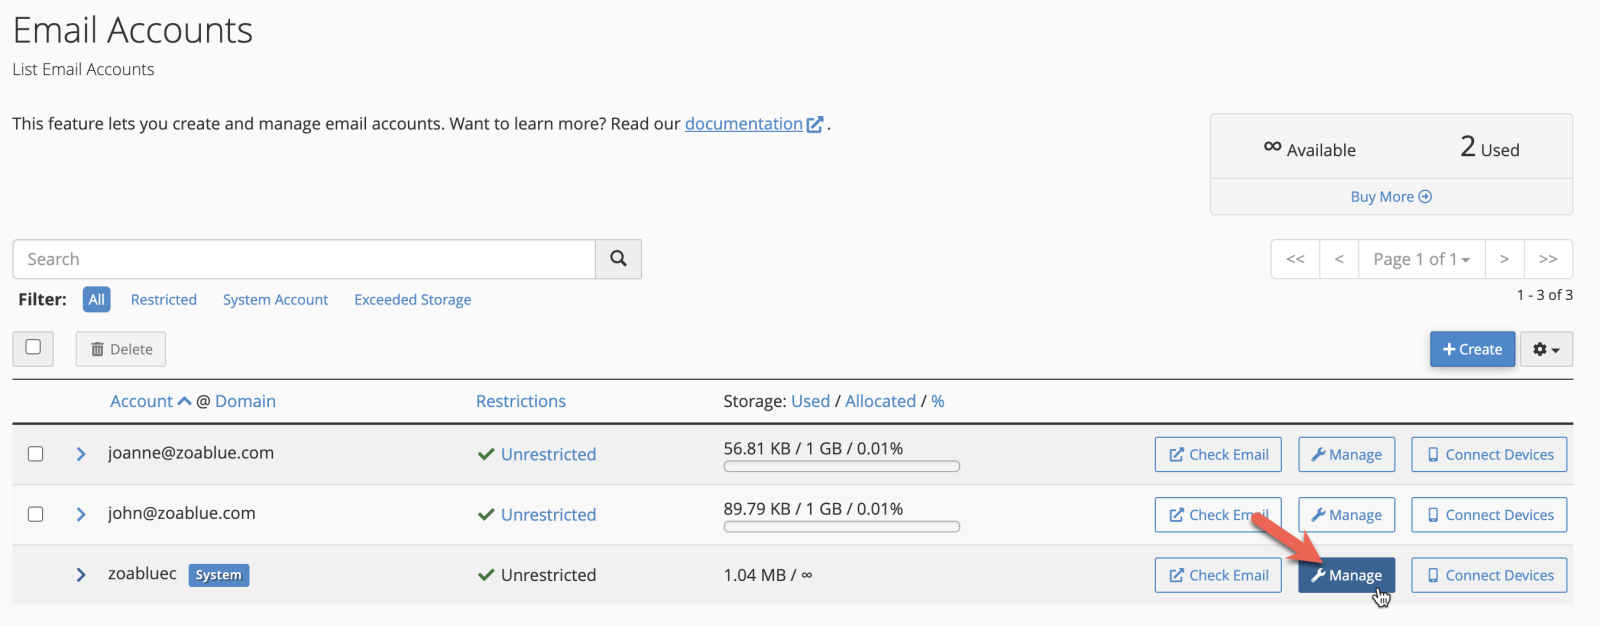Screen dimensions: 1600x626
Task: Open the documentation link
Action: (x=744, y=124)
